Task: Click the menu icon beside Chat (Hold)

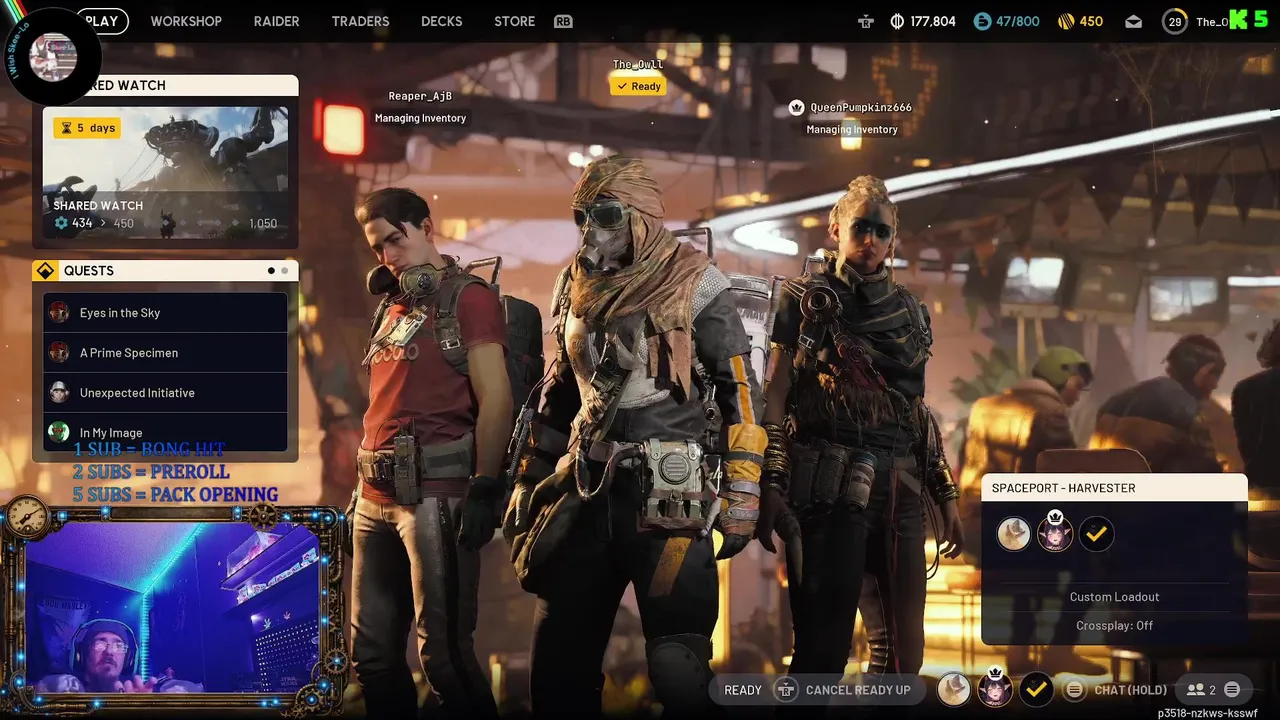Action: [1075, 690]
